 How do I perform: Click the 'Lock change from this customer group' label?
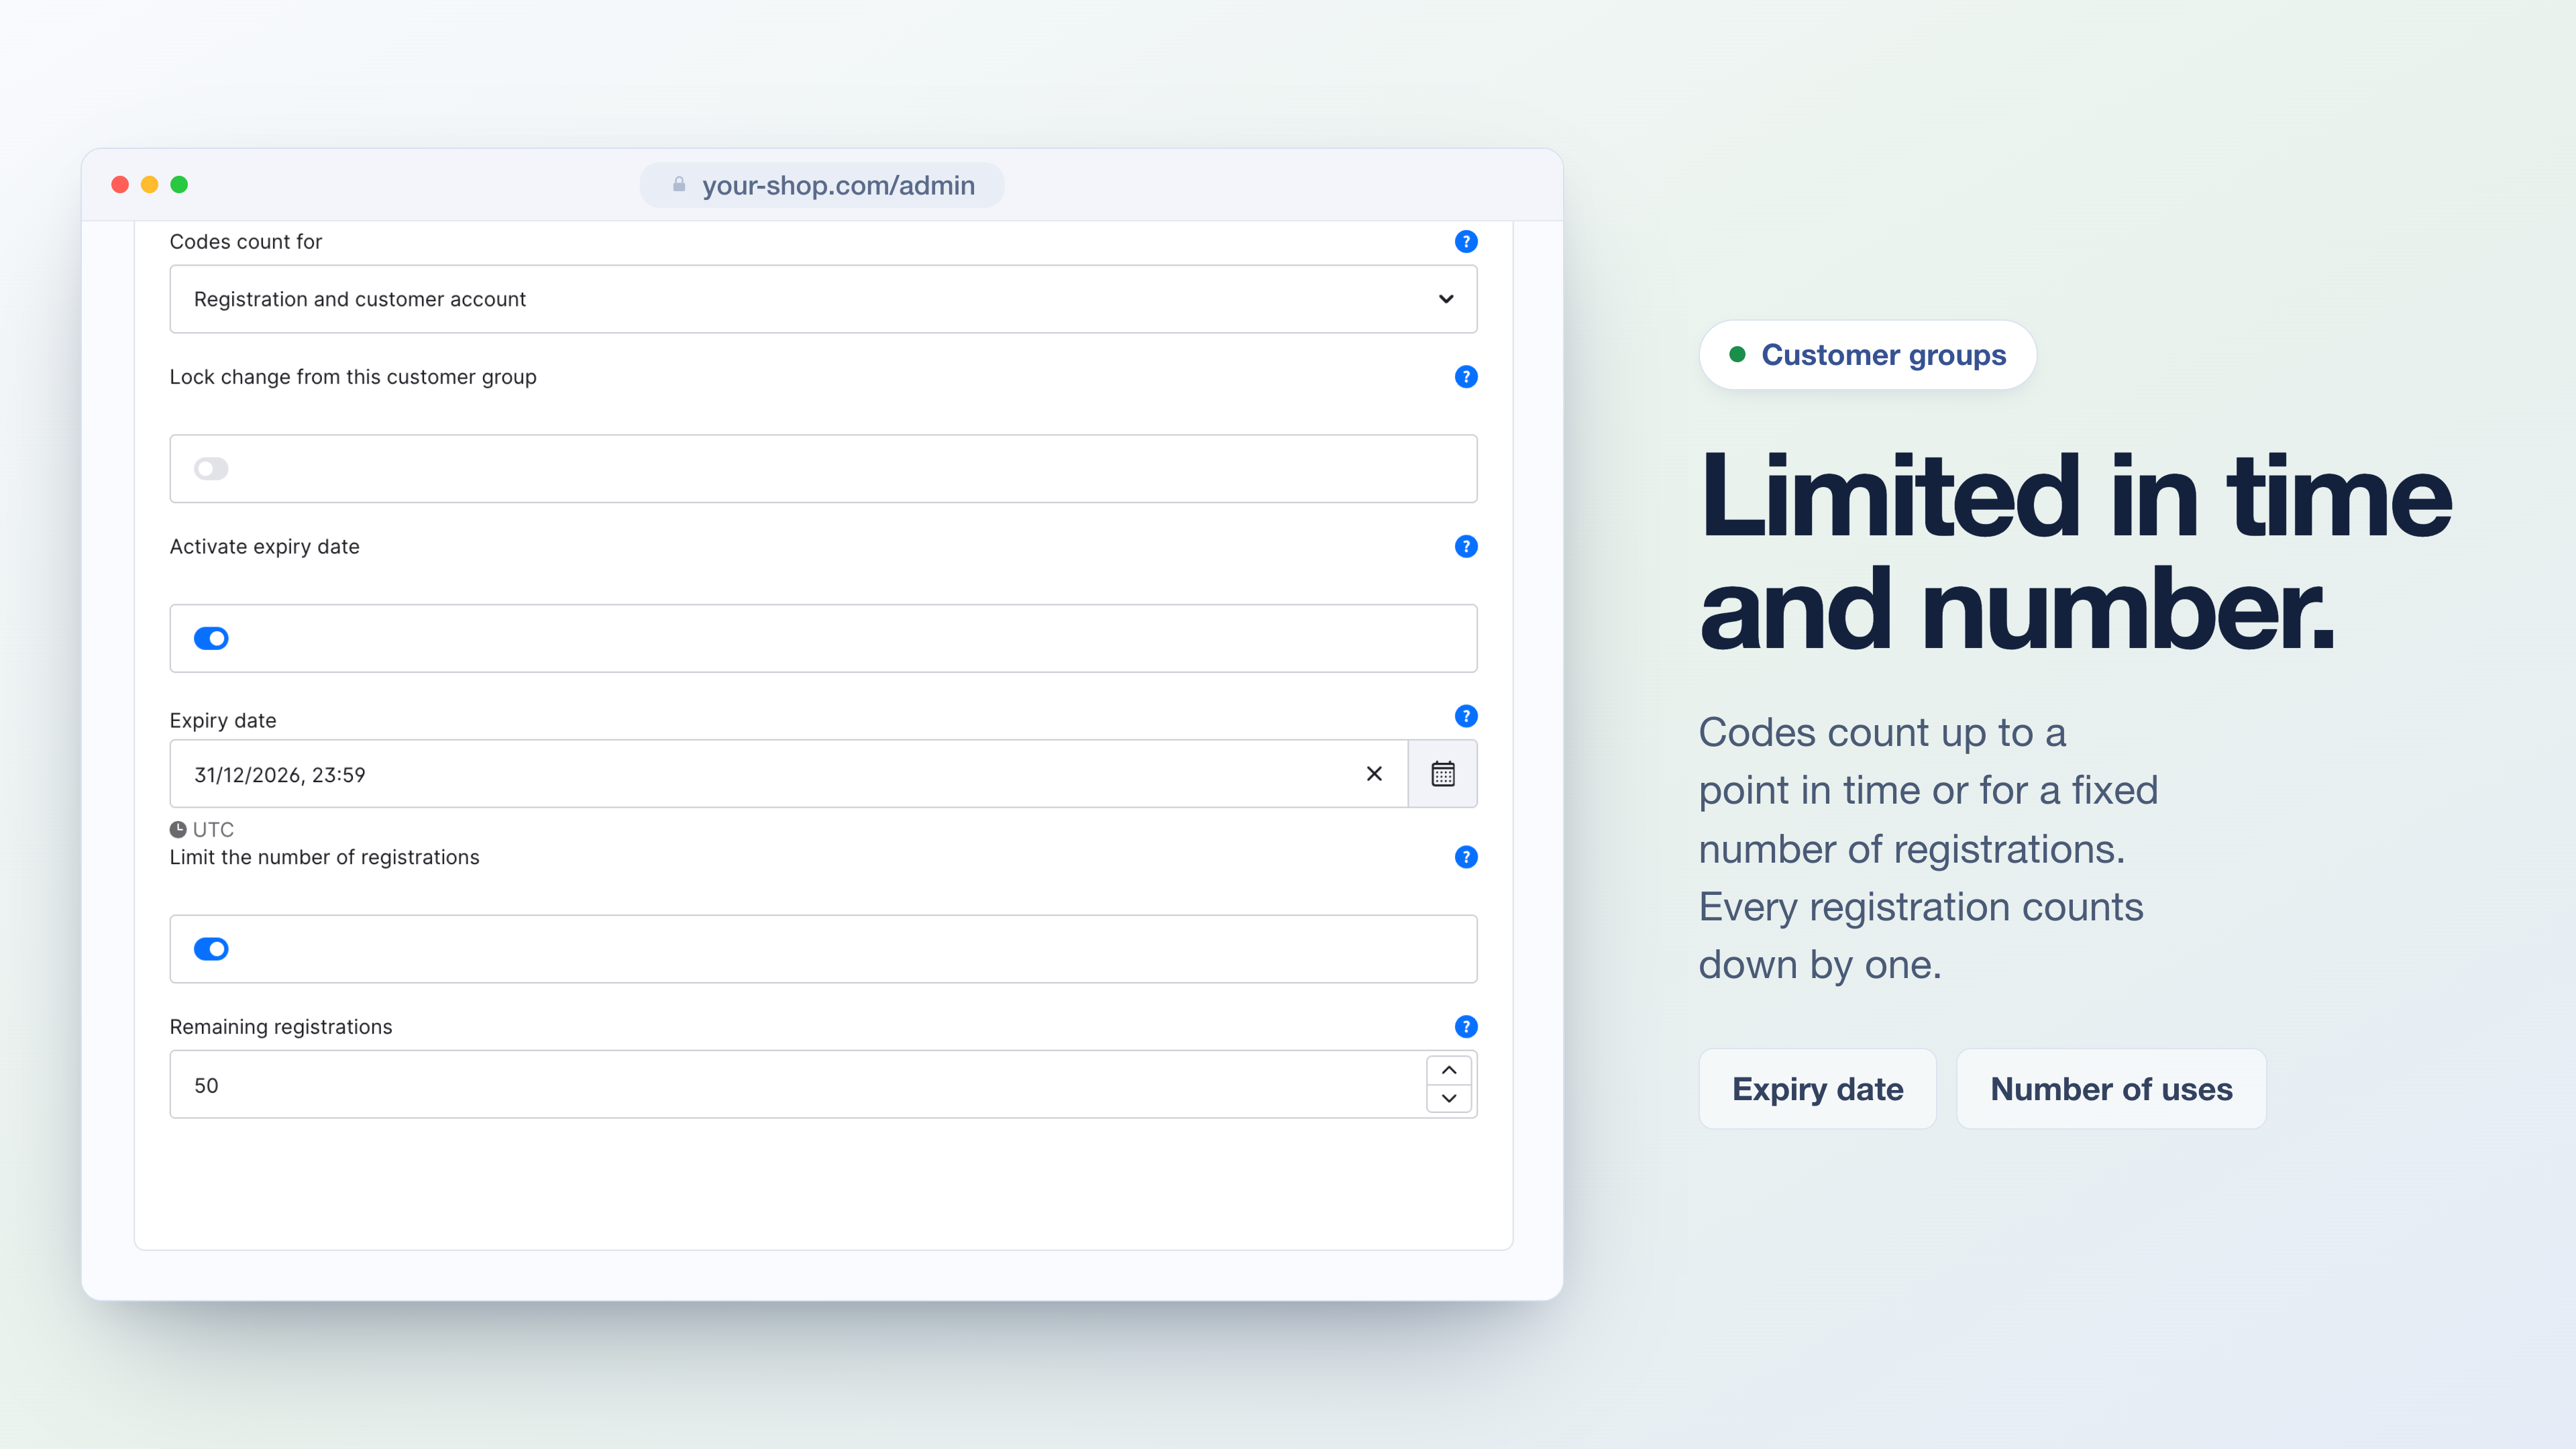353,377
